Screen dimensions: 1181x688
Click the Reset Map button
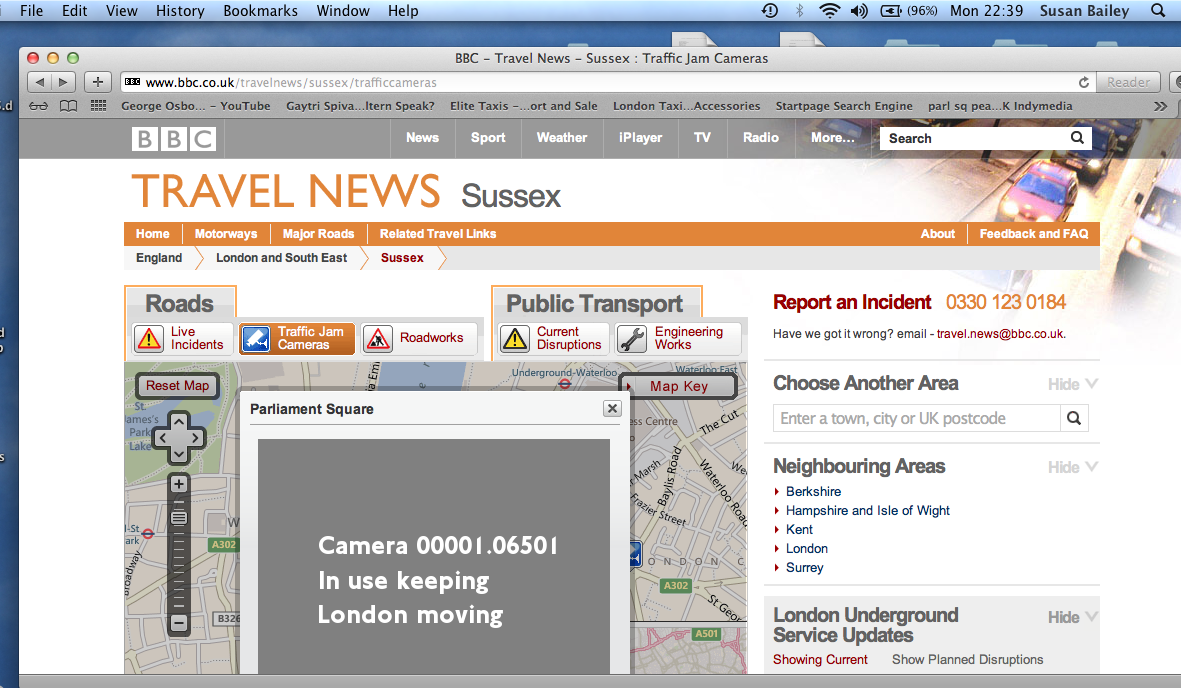(177, 386)
